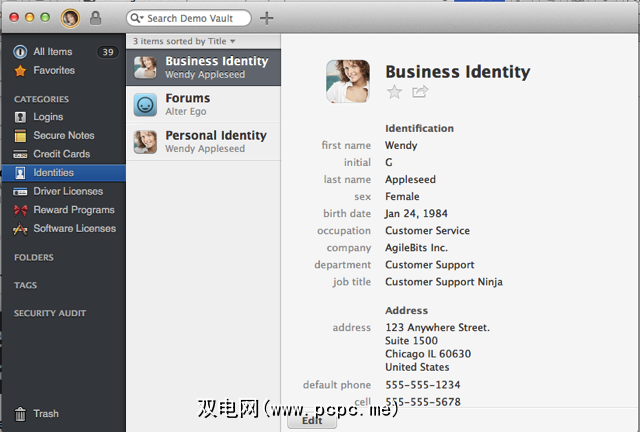The image size is (640, 432).
Task: Expand the Tags section
Action: (x=26, y=285)
